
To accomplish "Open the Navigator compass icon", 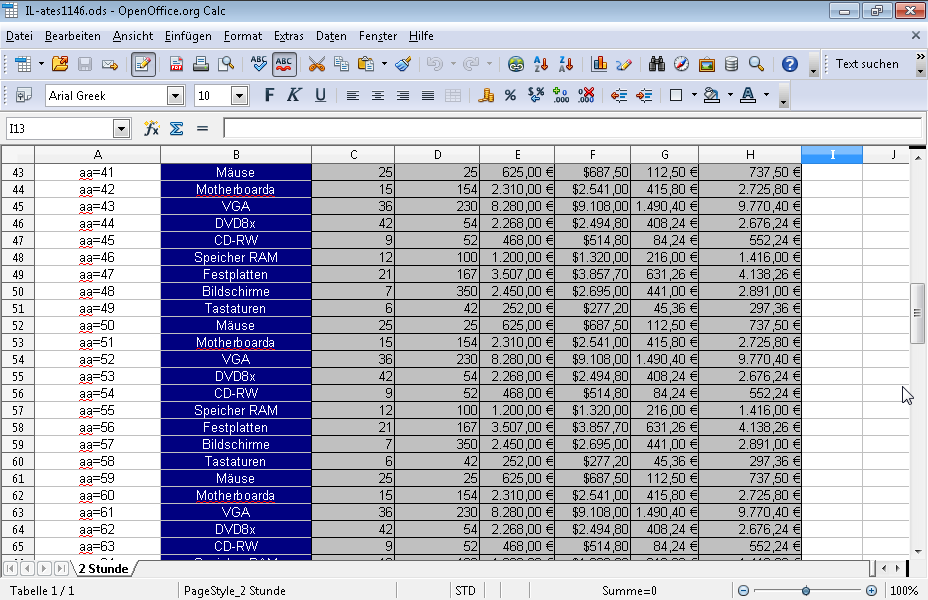I will 681,64.
